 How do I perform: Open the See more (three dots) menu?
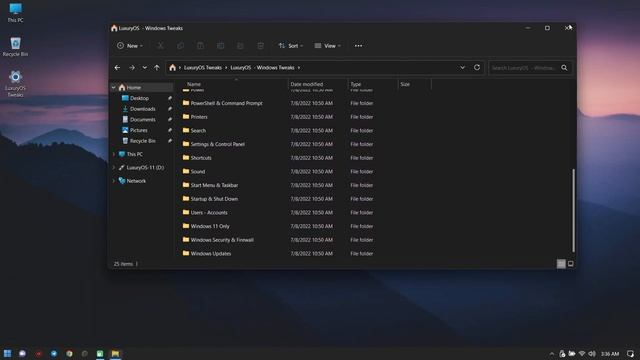point(358,46)
